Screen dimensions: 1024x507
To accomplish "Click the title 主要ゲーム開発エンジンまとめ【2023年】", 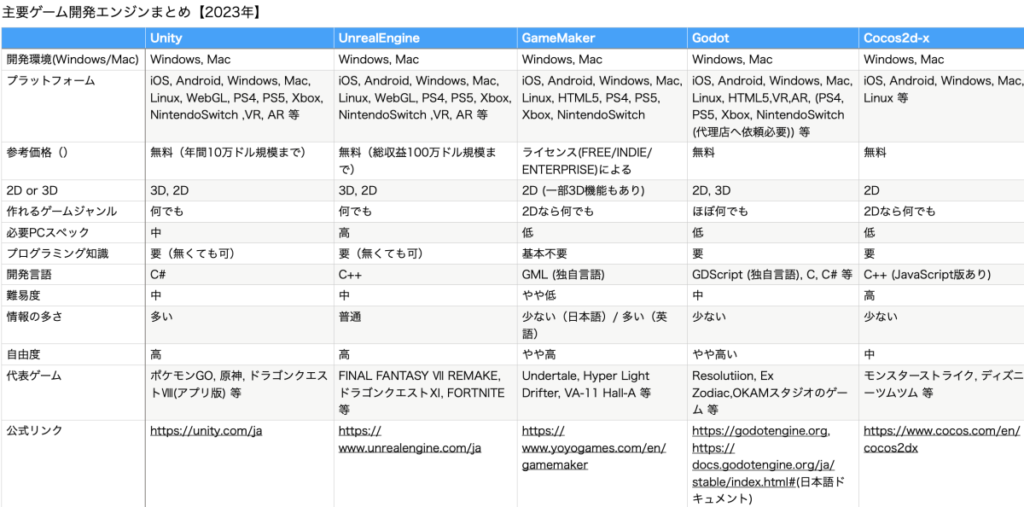I will pos(132,13).
